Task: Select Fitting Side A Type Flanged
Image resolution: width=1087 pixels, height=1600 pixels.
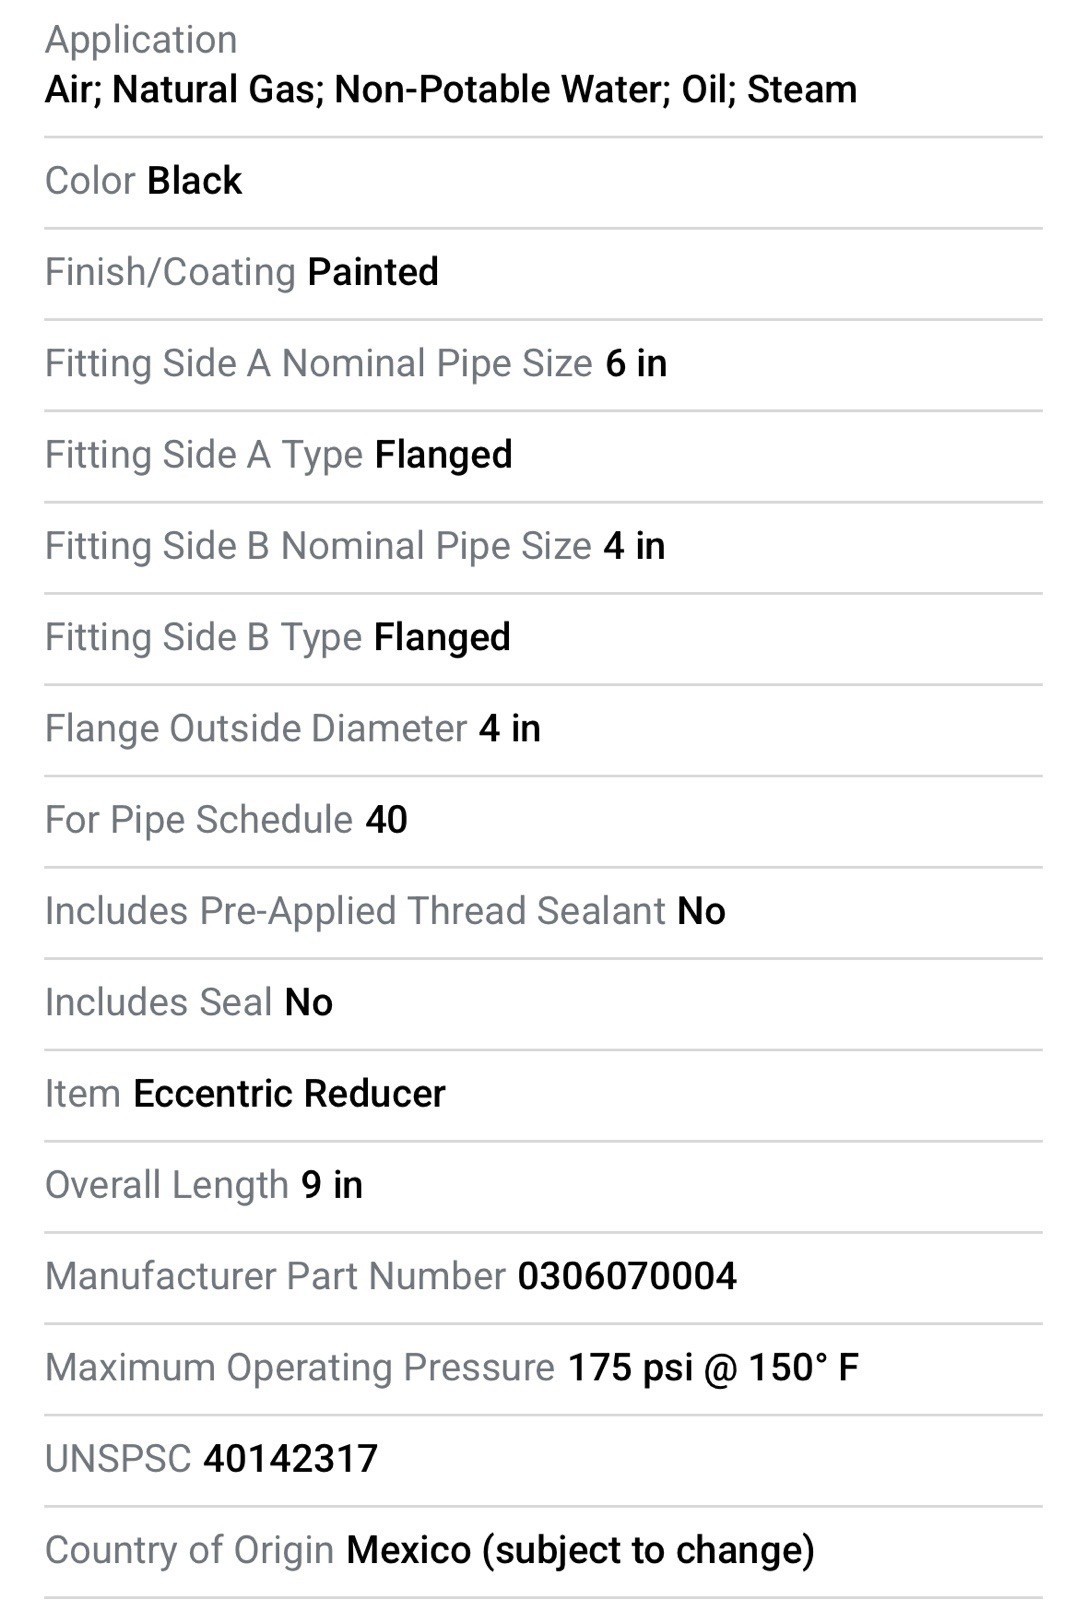Action: click(543, 456)
